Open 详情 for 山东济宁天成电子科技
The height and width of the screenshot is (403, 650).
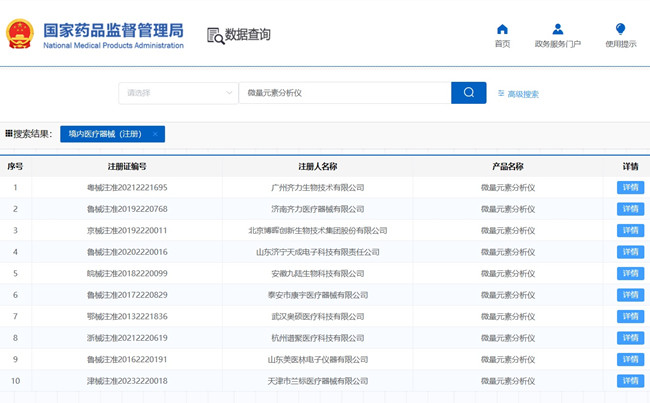pyautogui.click(x=630, y=252)
